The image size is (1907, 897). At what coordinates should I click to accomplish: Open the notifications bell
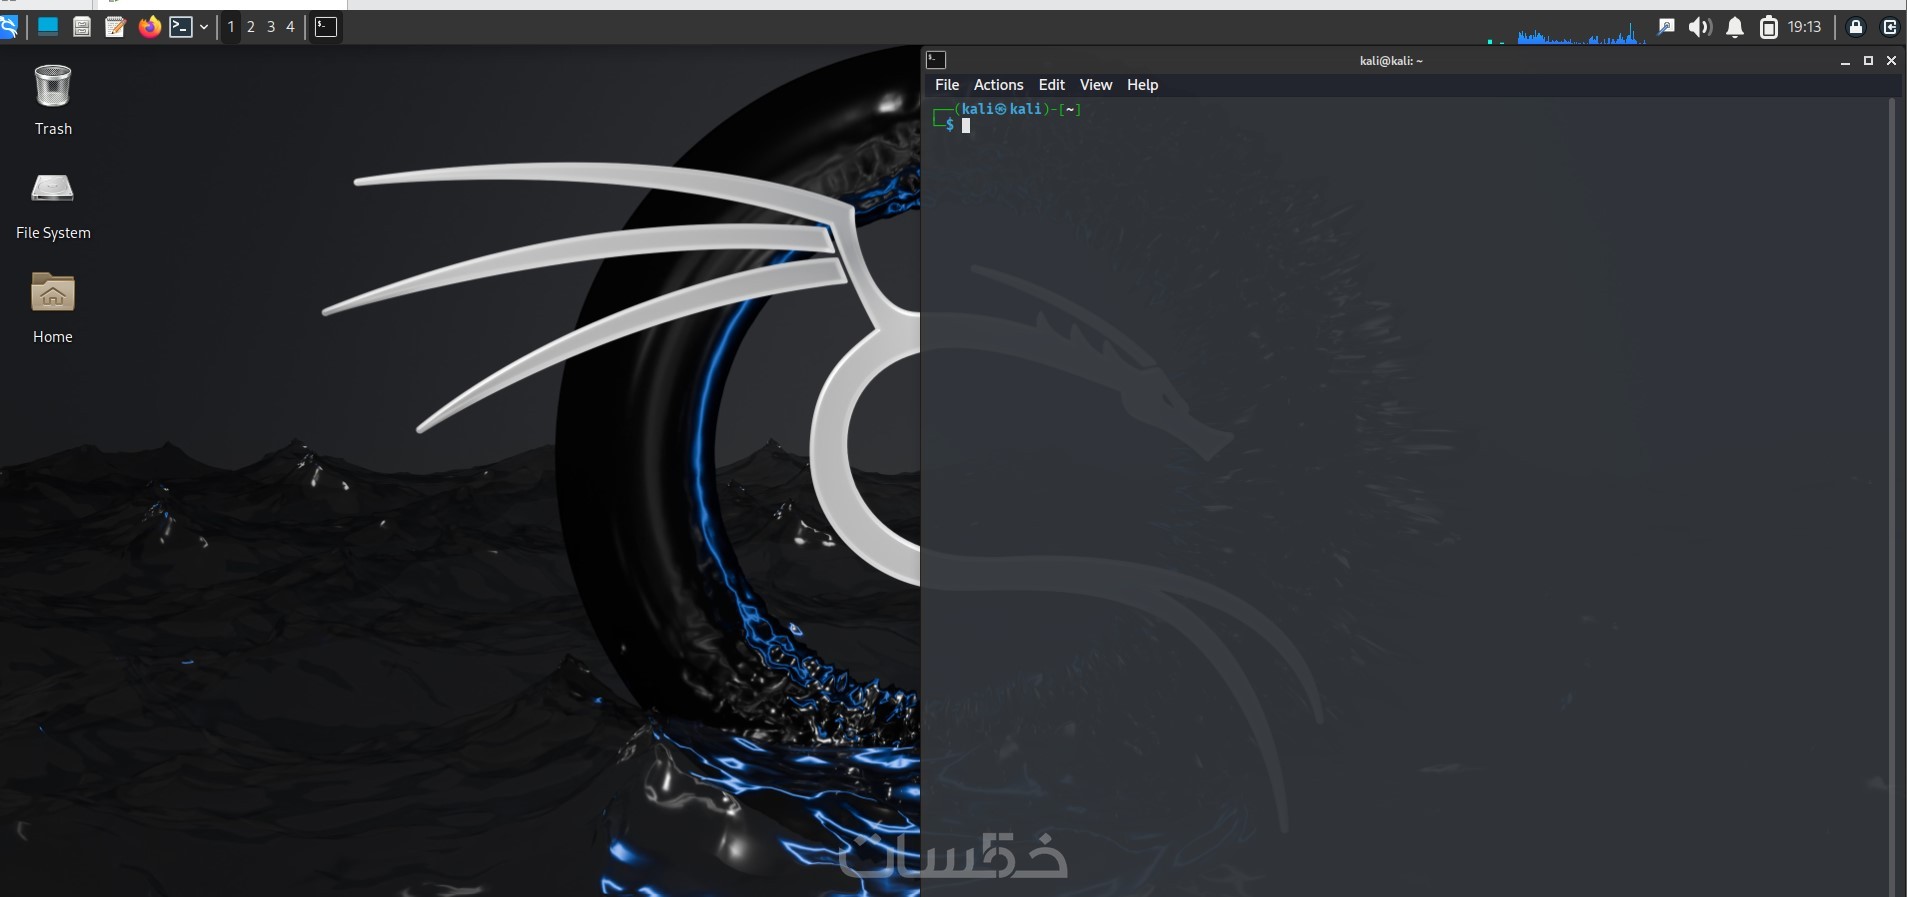pyautogui.click(x=1735, y=27)
